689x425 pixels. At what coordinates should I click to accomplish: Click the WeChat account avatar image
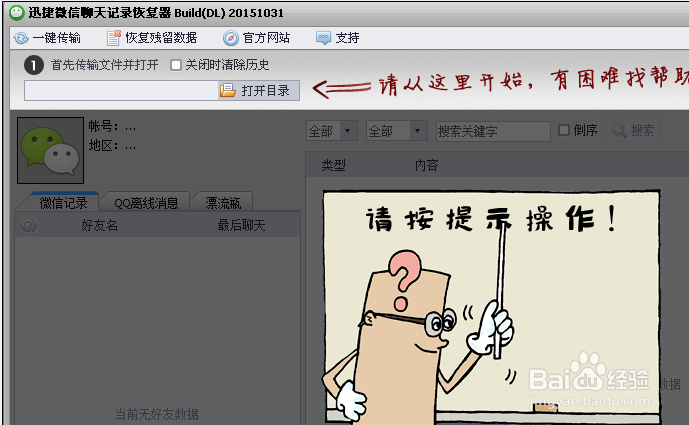tap(51, 150)
